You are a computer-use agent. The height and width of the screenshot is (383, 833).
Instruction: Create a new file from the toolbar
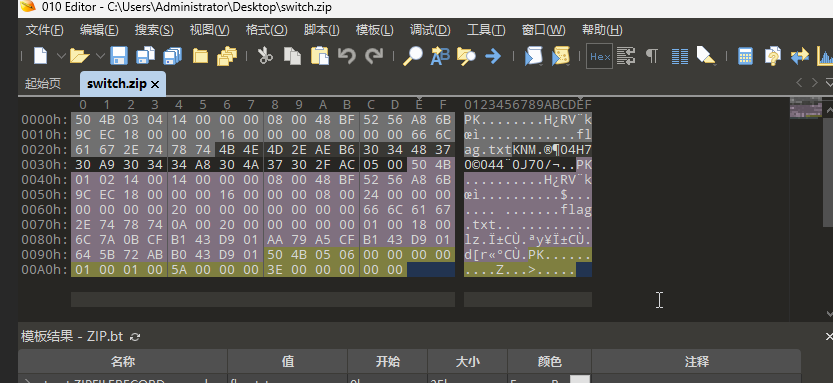pyautogui.click(x=41, y=56)
